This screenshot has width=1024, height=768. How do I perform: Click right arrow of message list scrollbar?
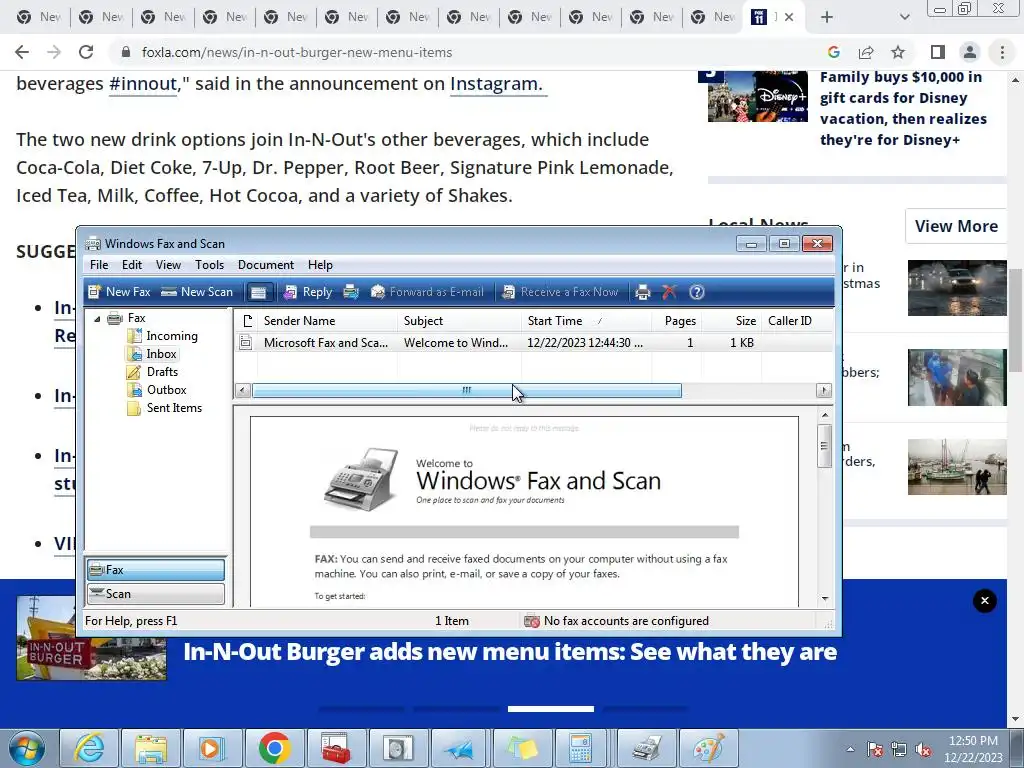pyautogui.click(x=824, y=391)
